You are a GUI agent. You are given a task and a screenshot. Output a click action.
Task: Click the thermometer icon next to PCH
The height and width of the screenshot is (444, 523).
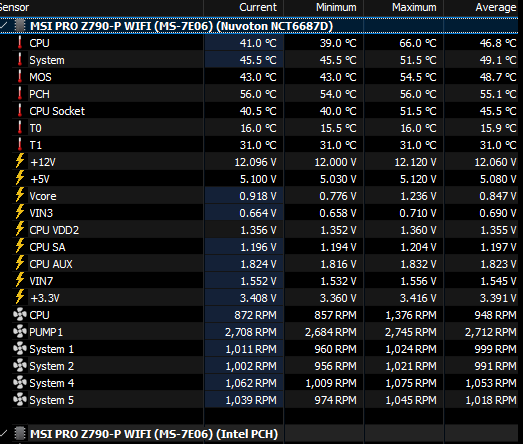coord(20,94)
